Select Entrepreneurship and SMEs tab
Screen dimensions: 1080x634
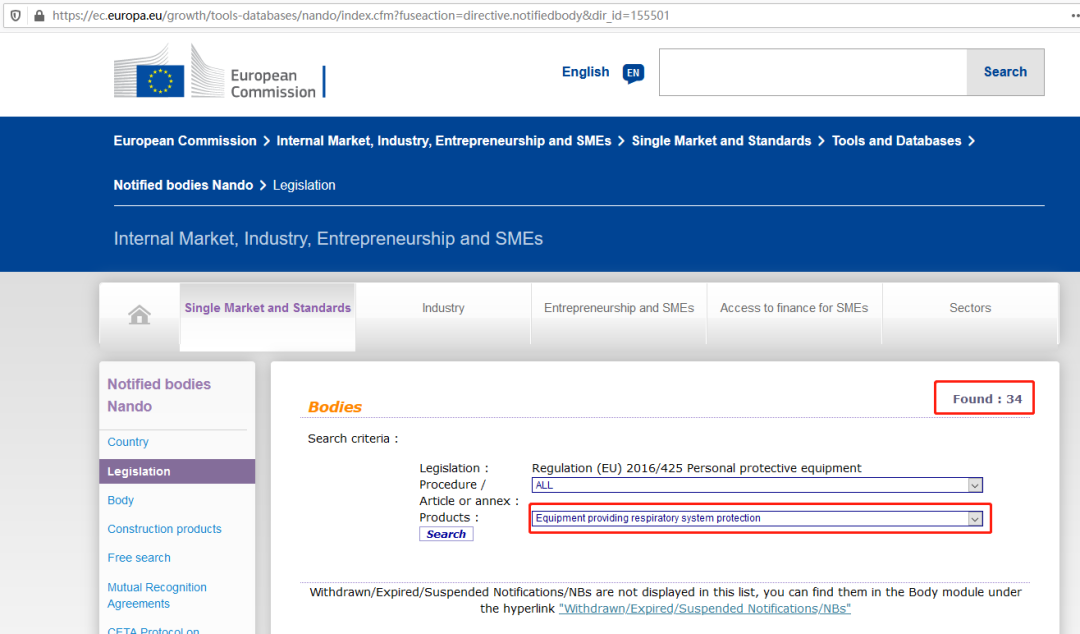(x=619, y=308)
